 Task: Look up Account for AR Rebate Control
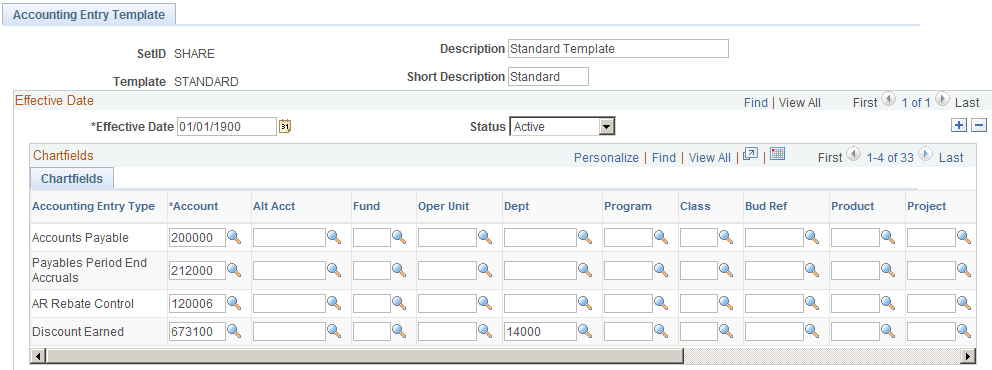click(x=235, y=303)
